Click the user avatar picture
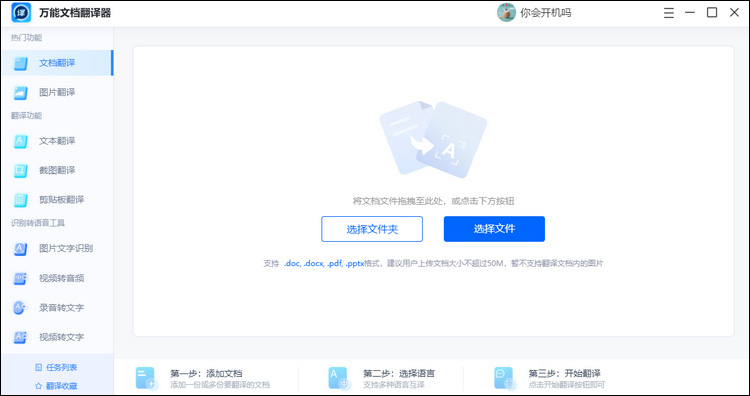The width and height of the screenshot is (750, 396). click(506, 12)
